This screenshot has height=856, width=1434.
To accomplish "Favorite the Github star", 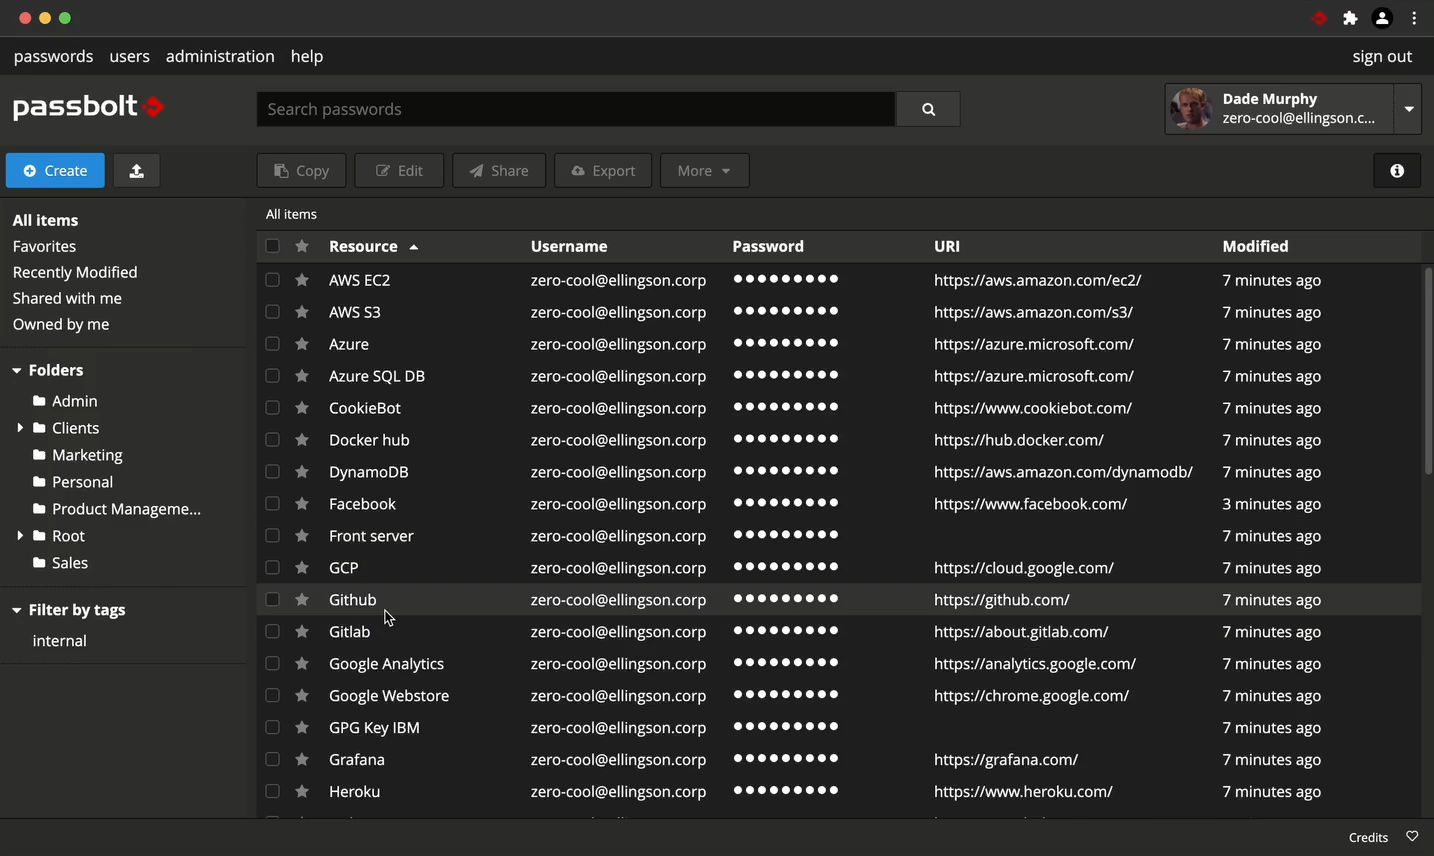I will click(302, 600).
